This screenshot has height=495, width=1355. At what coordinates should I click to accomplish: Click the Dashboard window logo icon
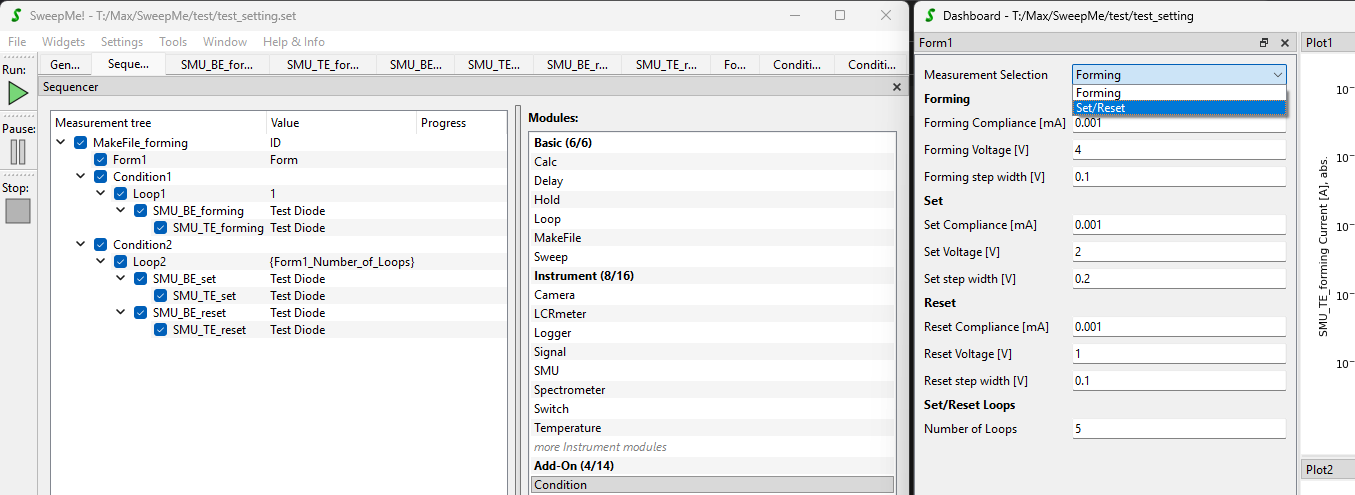(x=931, y=16)
